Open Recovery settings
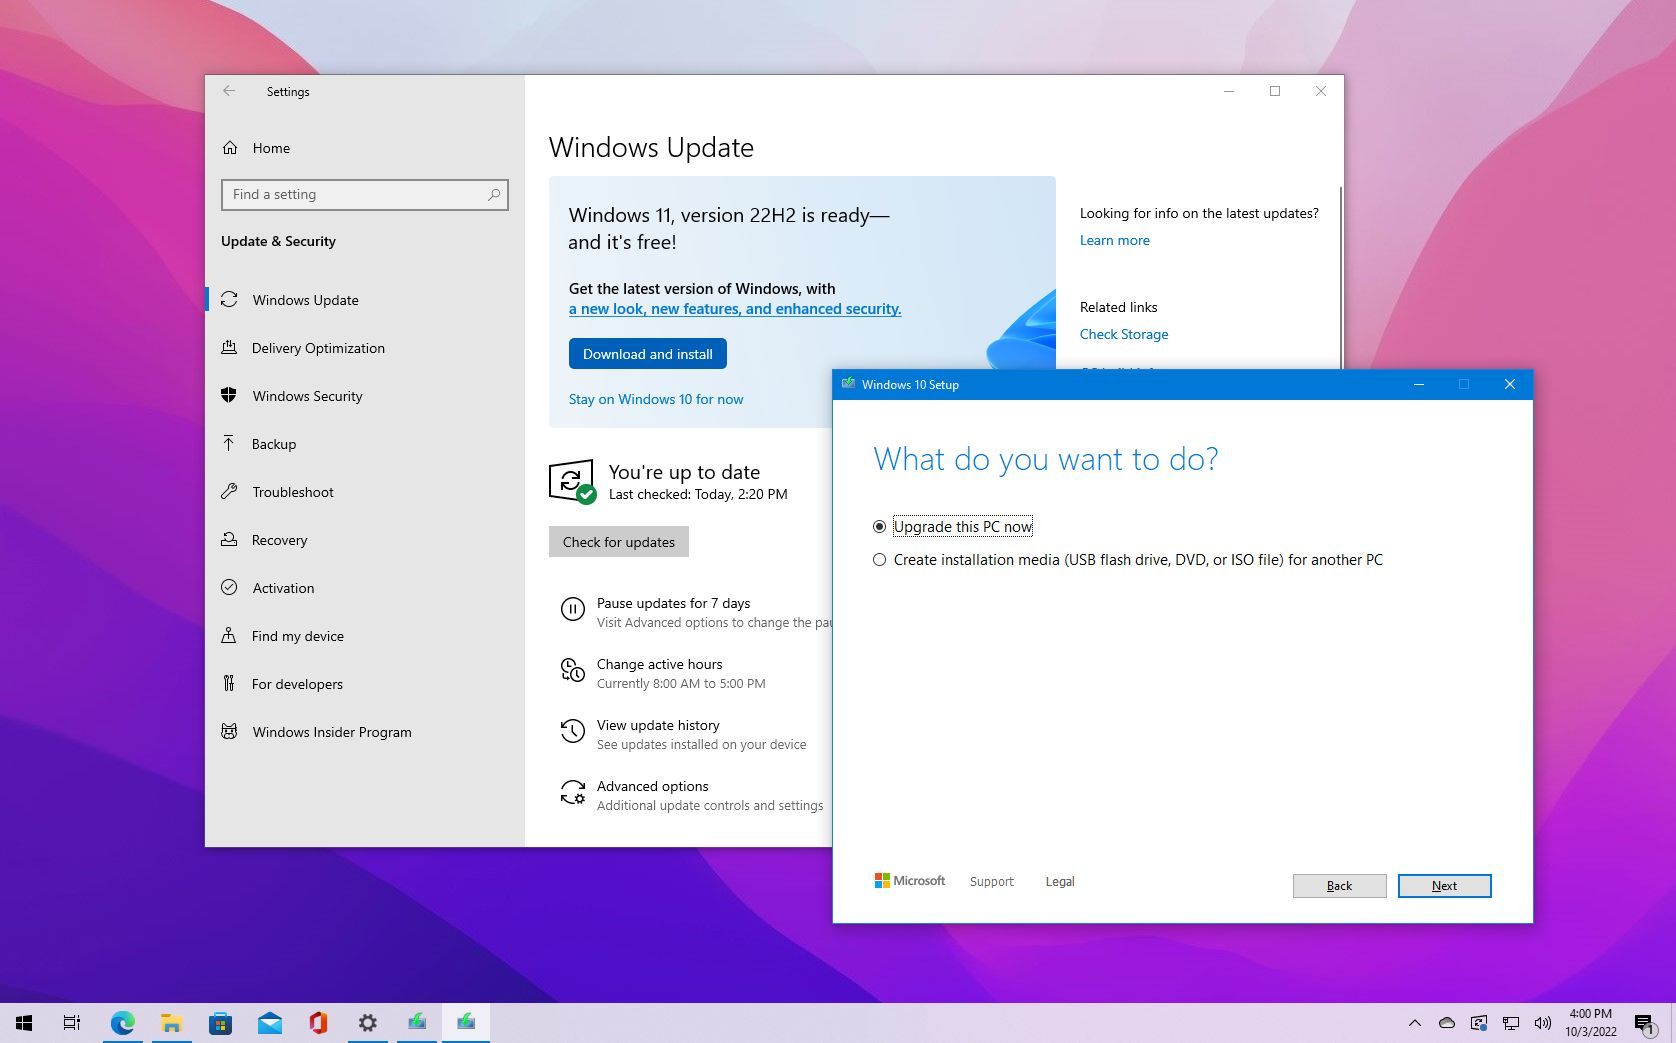1676x1043 pixels. [x=279, y=540]
